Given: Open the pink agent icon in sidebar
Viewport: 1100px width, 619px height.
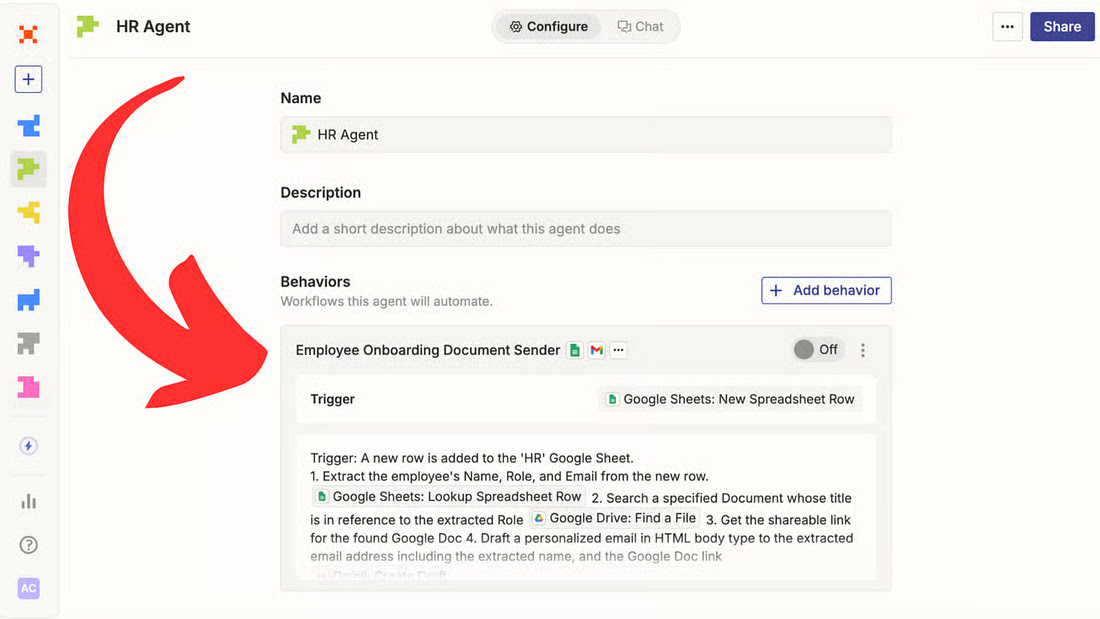Looking at the screenshot, I should [28, 387].
